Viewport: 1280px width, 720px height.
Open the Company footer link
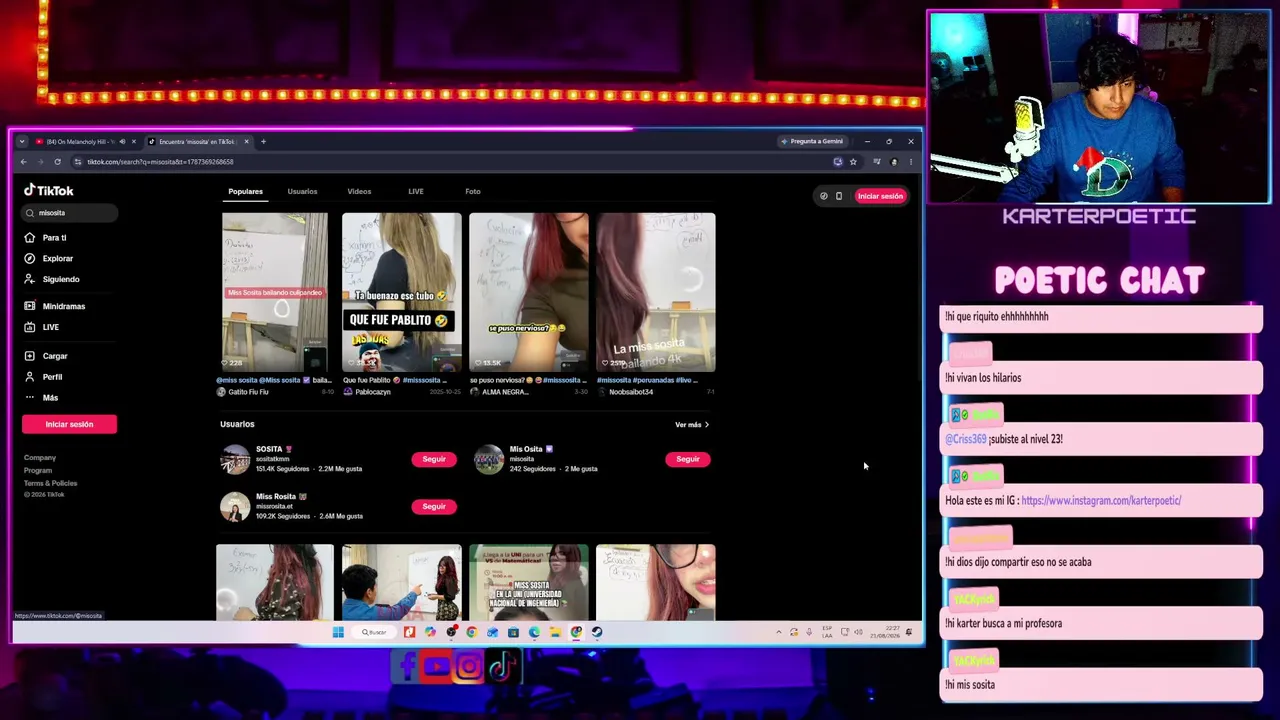point(40,458)
